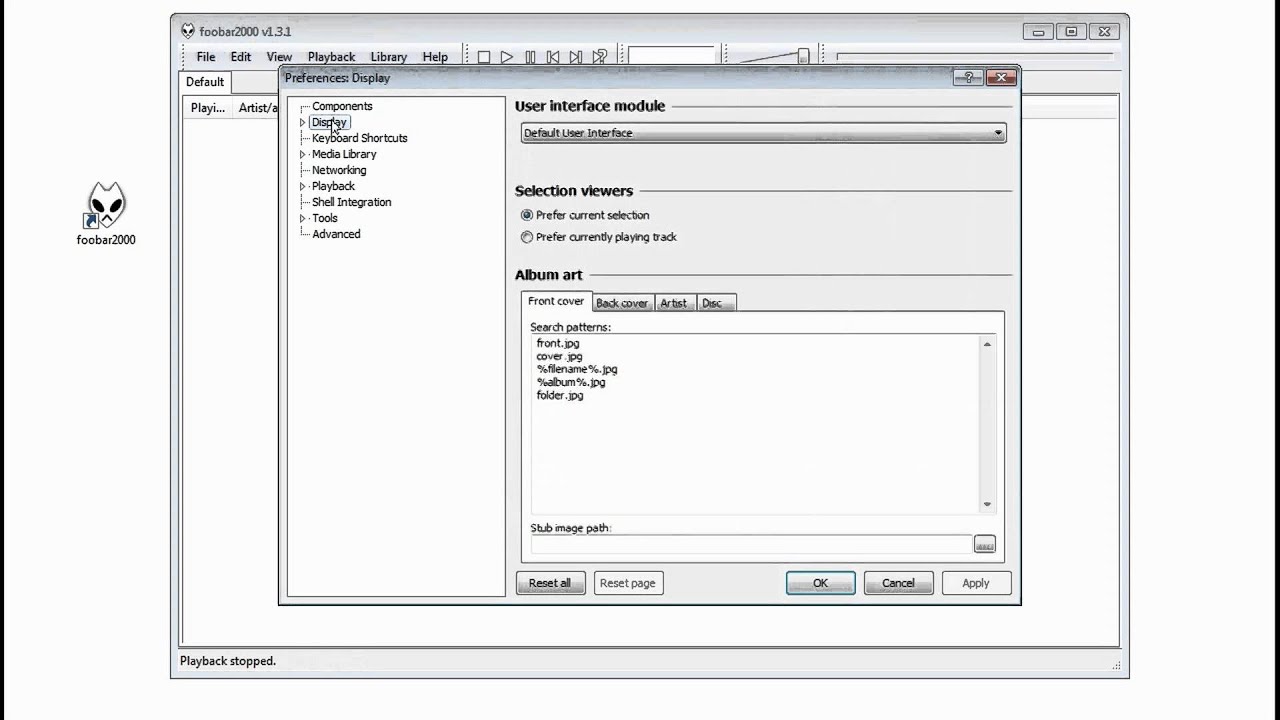Select Keyboard Shortcuts in preferences tree
Viewport: 1280px width, 720px height.
point(360,138)
